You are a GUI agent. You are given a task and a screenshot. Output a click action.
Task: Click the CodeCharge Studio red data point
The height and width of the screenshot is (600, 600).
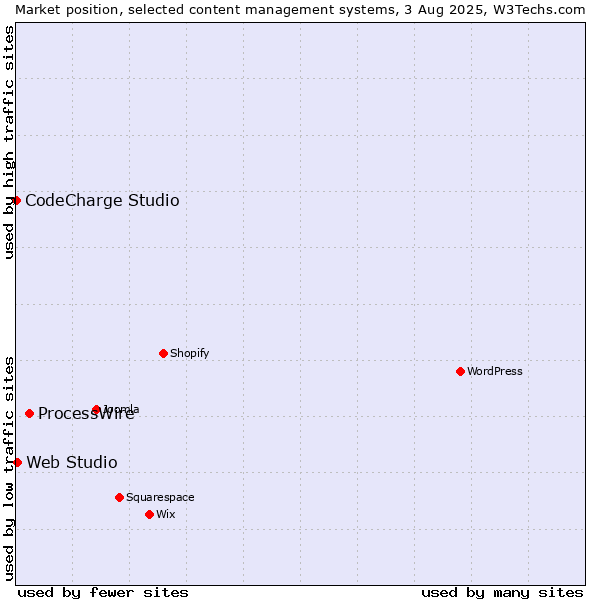[16, 201]
